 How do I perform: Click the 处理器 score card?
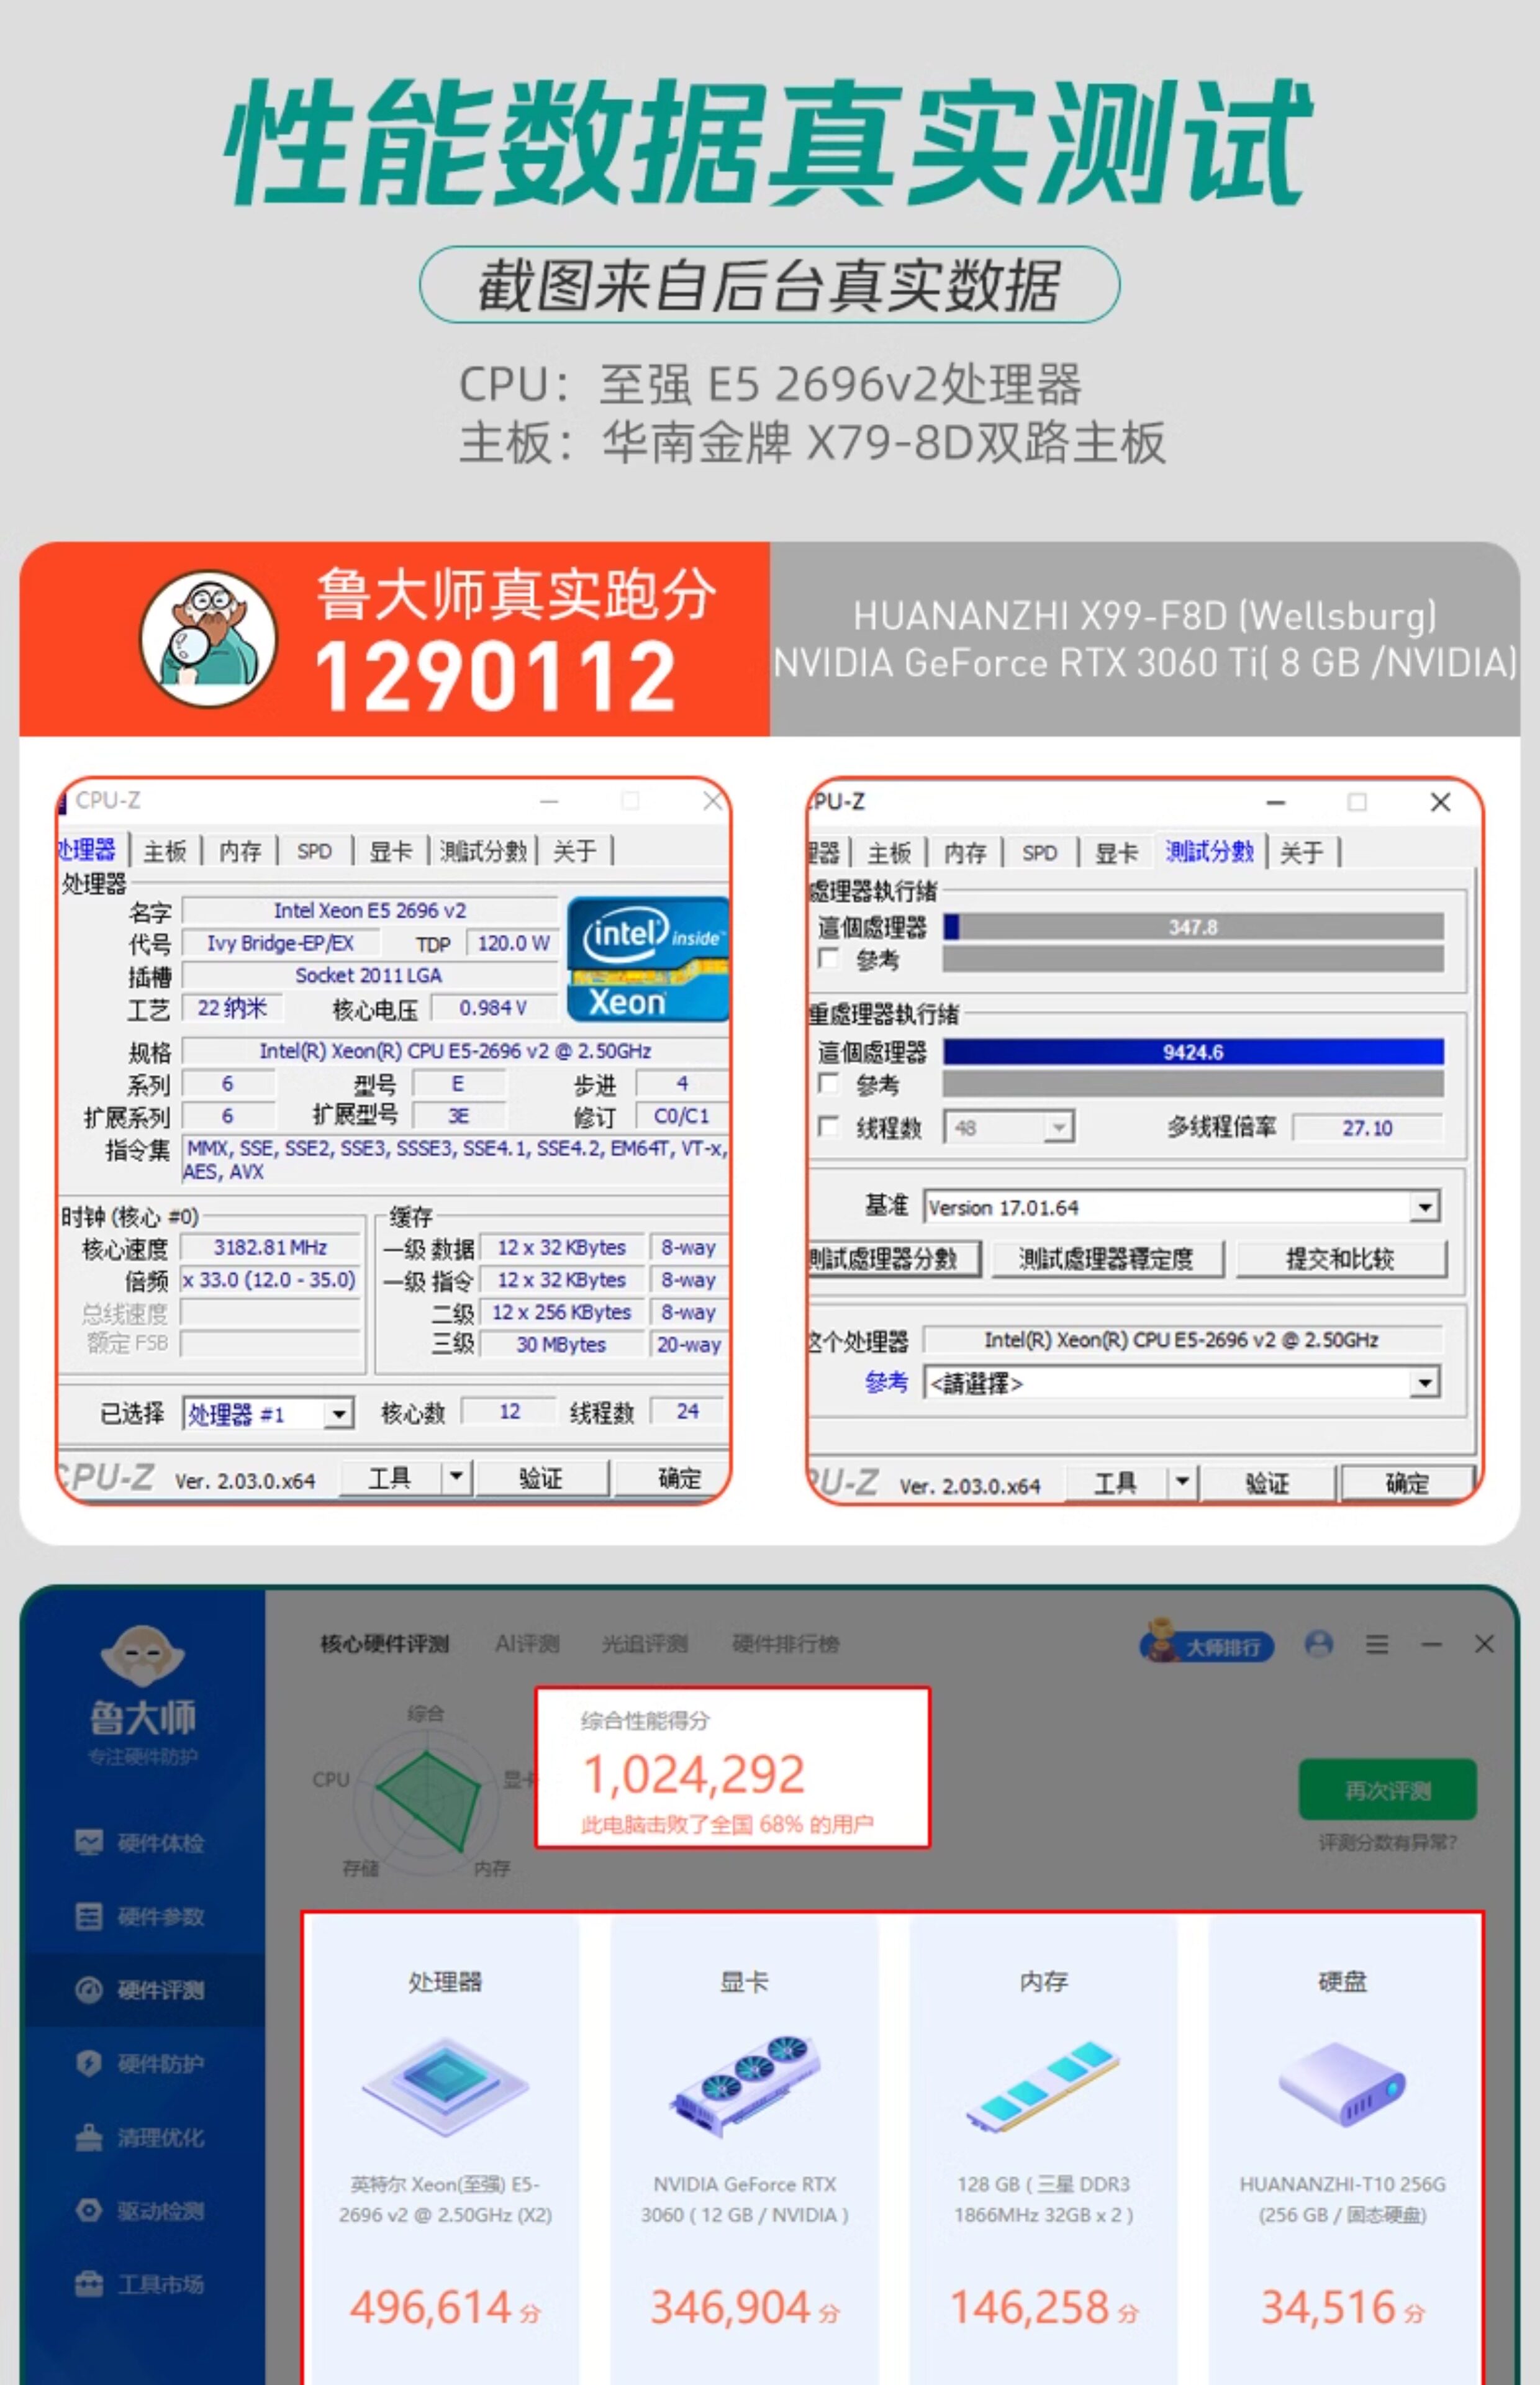click(x=445, y=2140)
